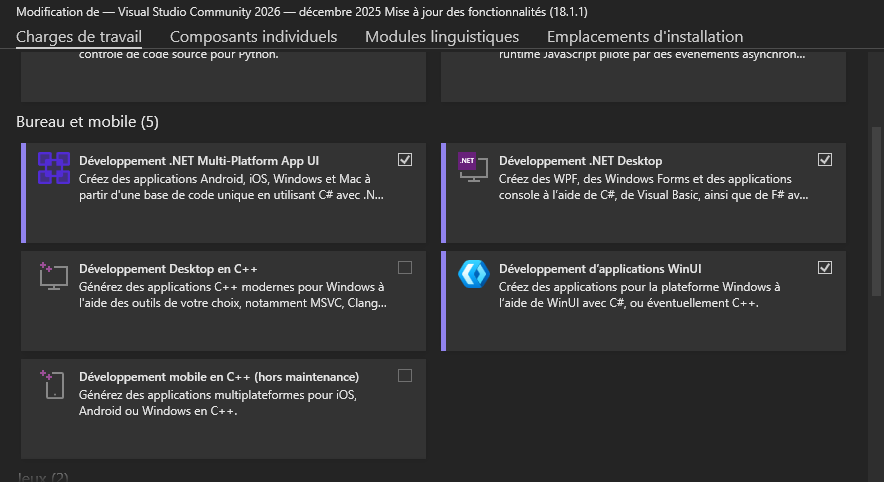Click the window title Modification de Visual Studio Community
The image size is (884, 482).
click(x=302, y=12)
